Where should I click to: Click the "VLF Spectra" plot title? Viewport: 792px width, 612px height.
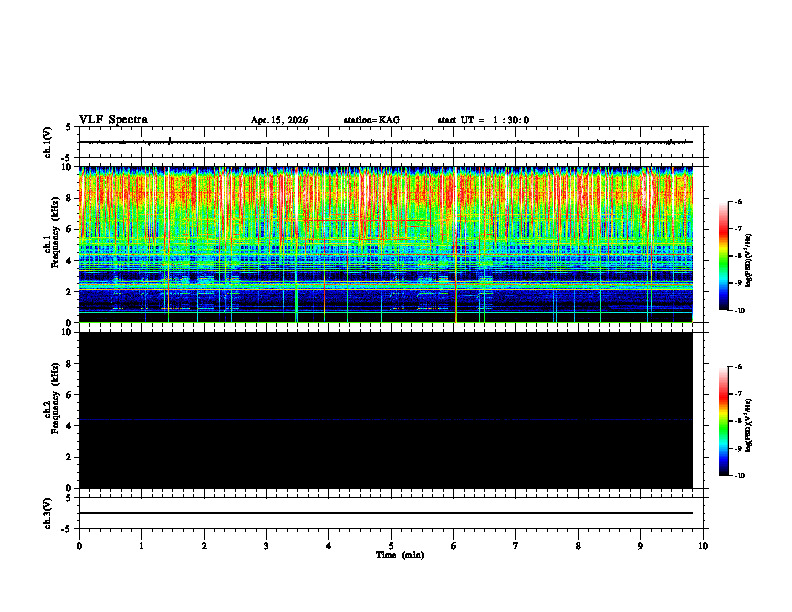pos(113,120)
